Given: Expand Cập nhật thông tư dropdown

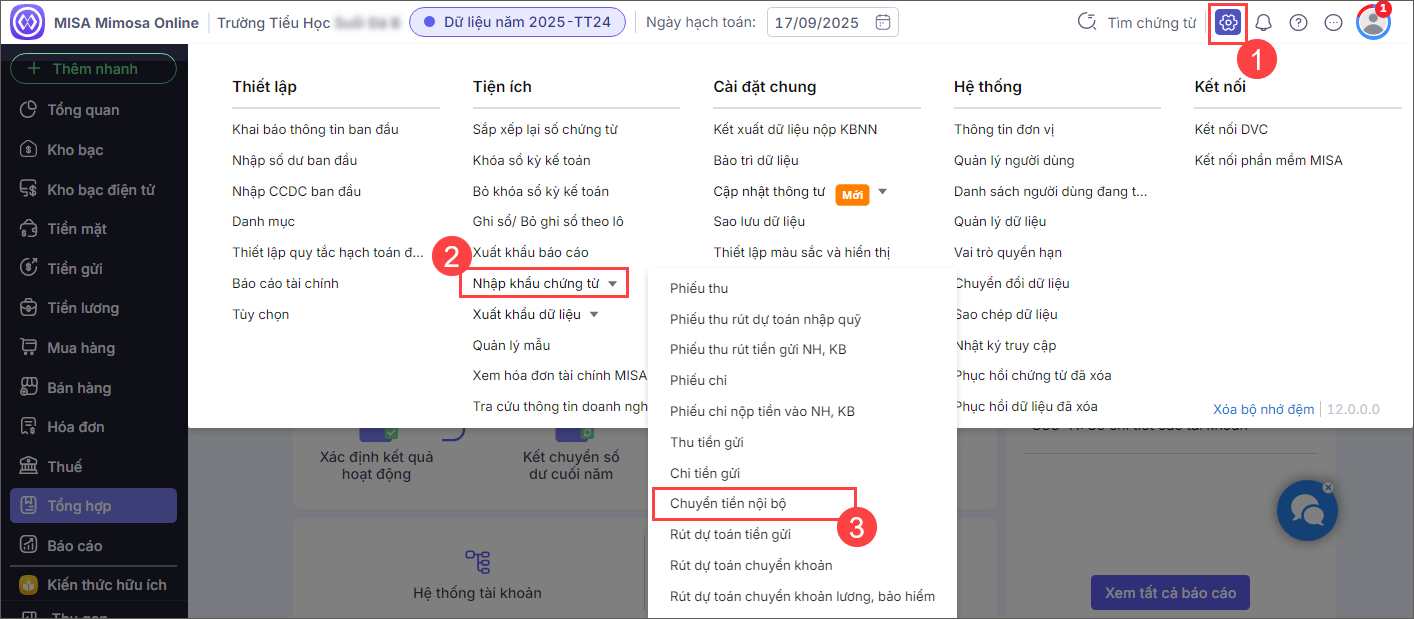Looking at the screenshot, I should pyautogui.click(x=882, y=192).
